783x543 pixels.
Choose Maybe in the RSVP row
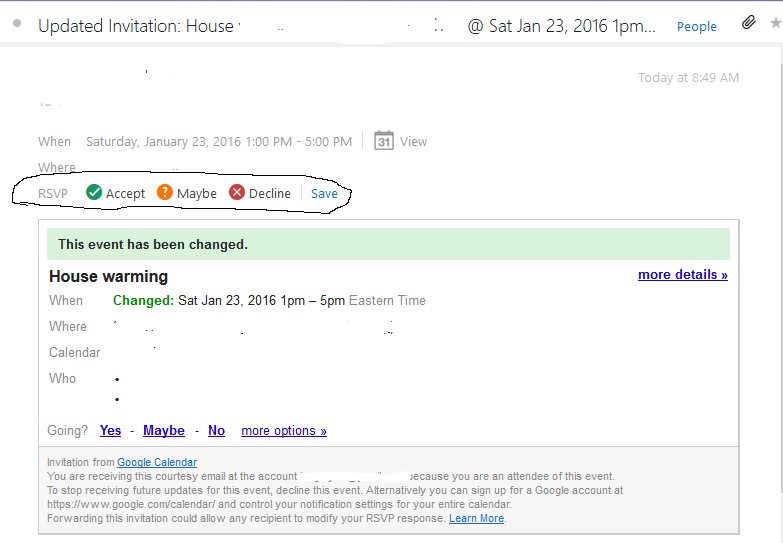(x=197, y=193)
